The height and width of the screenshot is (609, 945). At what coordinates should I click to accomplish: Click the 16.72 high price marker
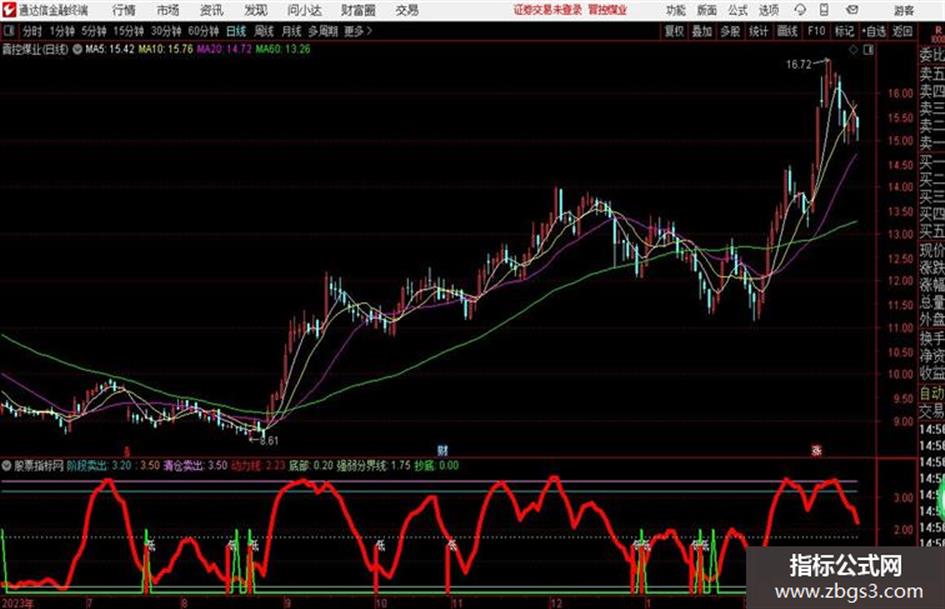[799, 64]
